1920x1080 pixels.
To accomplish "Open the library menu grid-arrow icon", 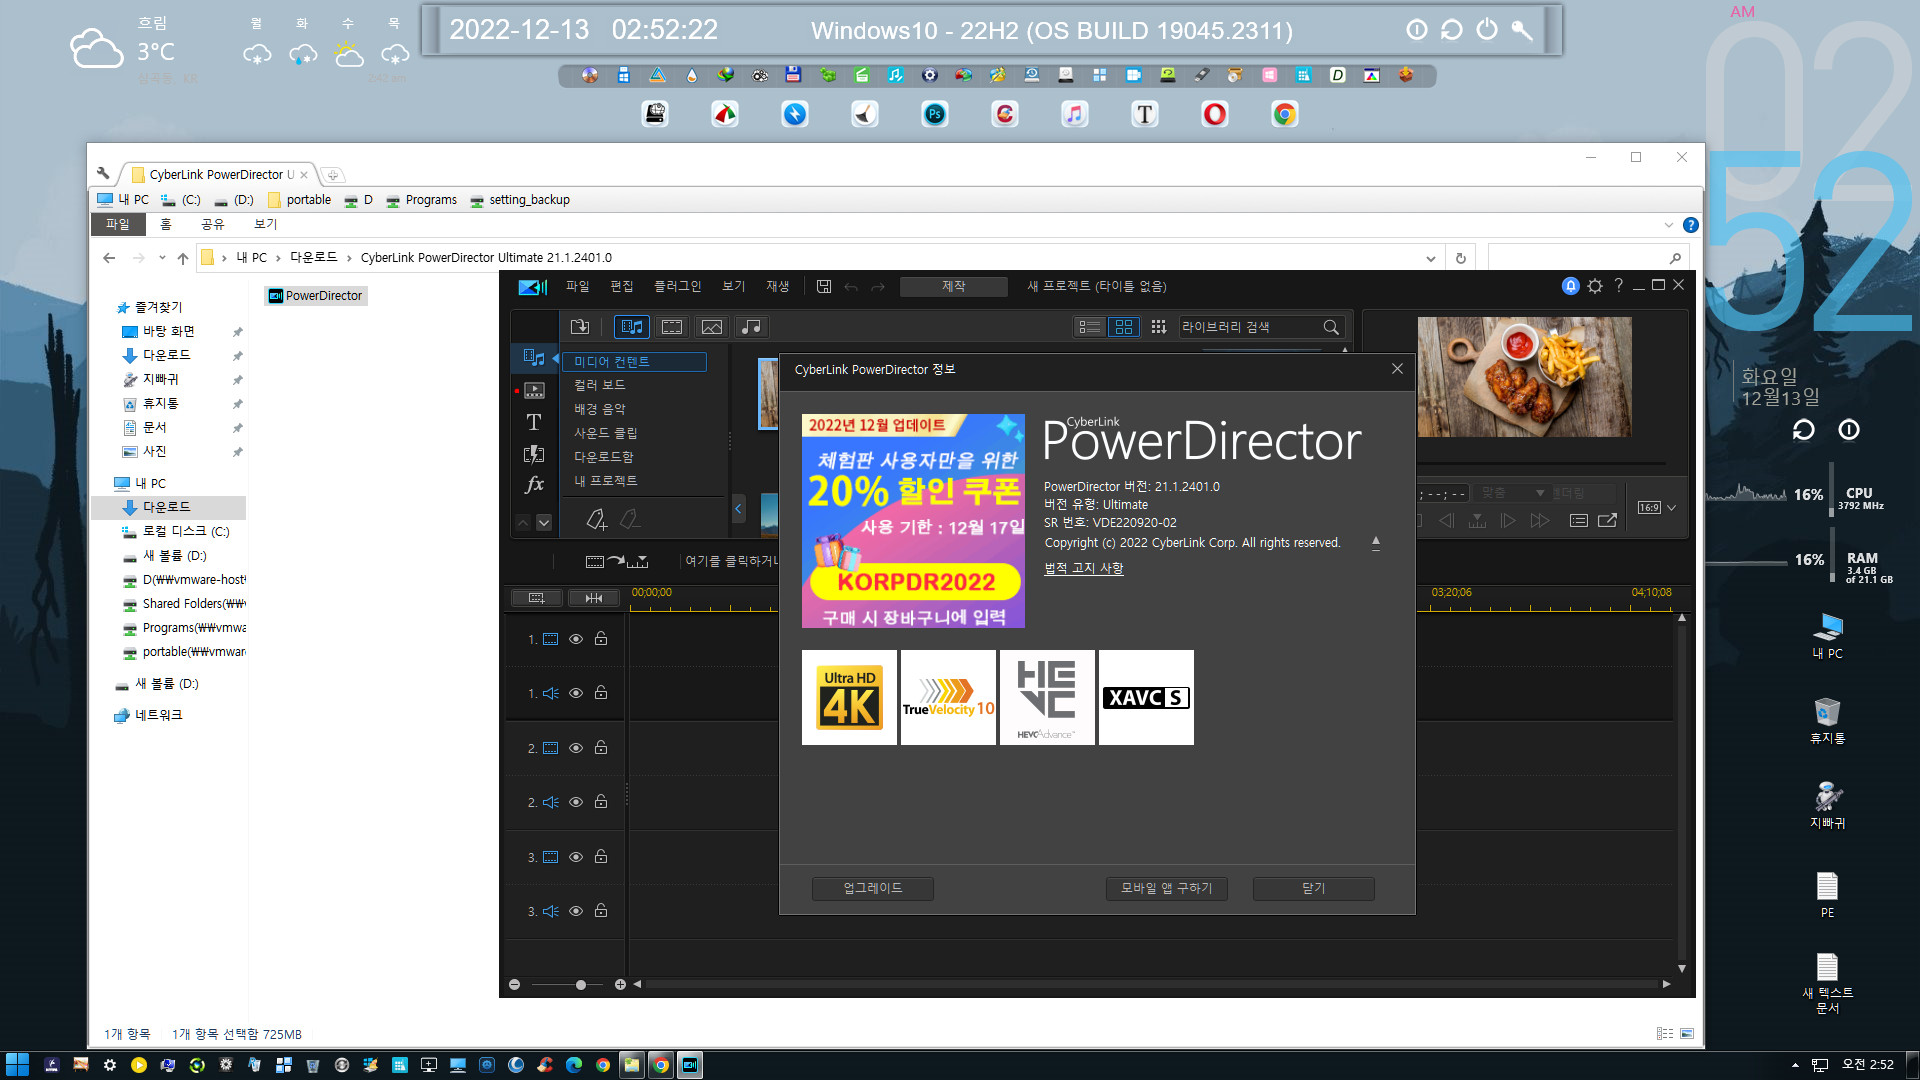I will (x=1159, y=327).
